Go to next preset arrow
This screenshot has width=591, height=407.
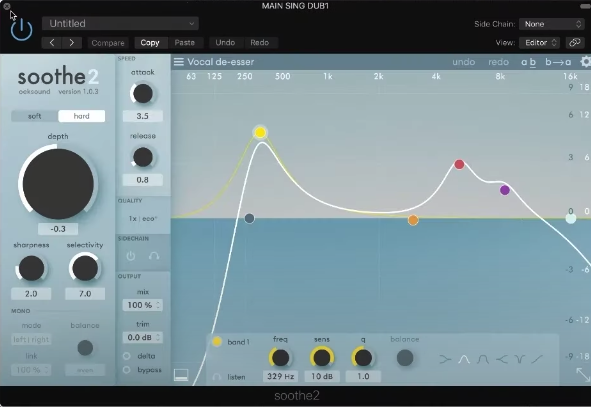72,43
